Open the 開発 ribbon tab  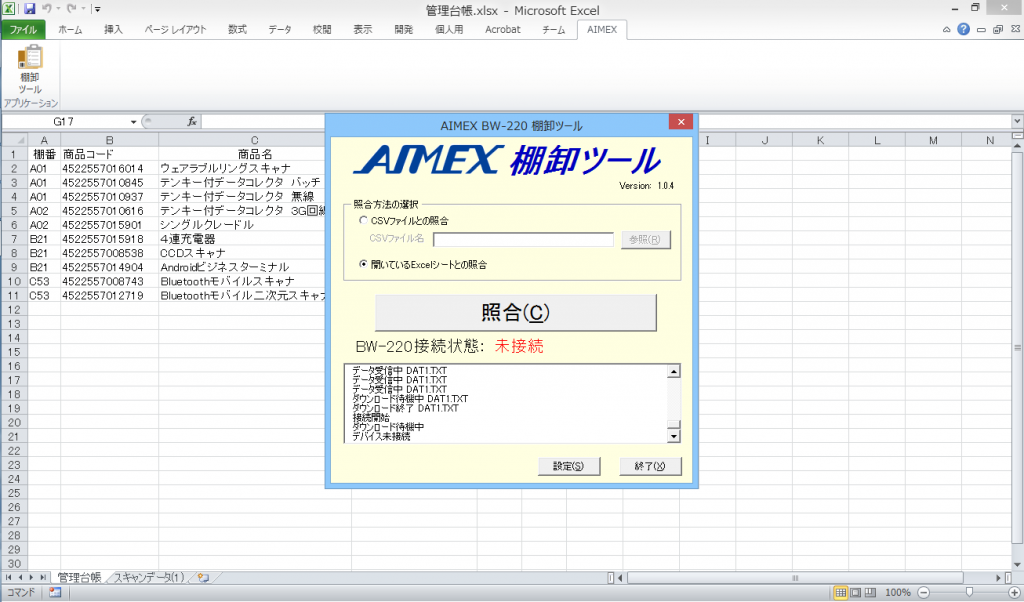coord(404,29)
